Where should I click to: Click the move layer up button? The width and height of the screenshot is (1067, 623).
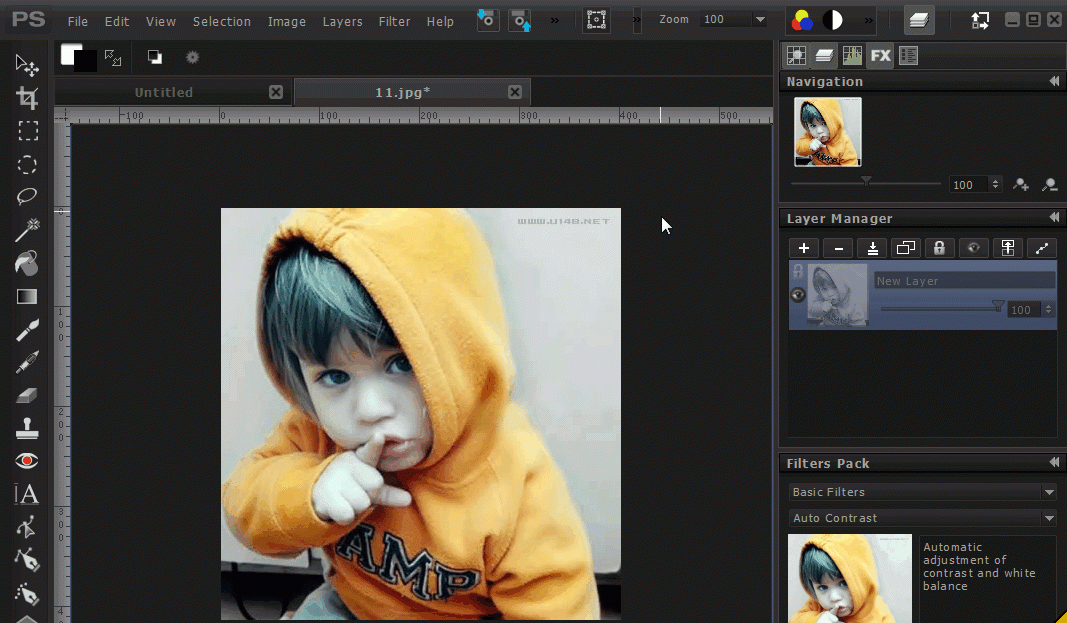pyautogui.click(x=1008, y=248)
